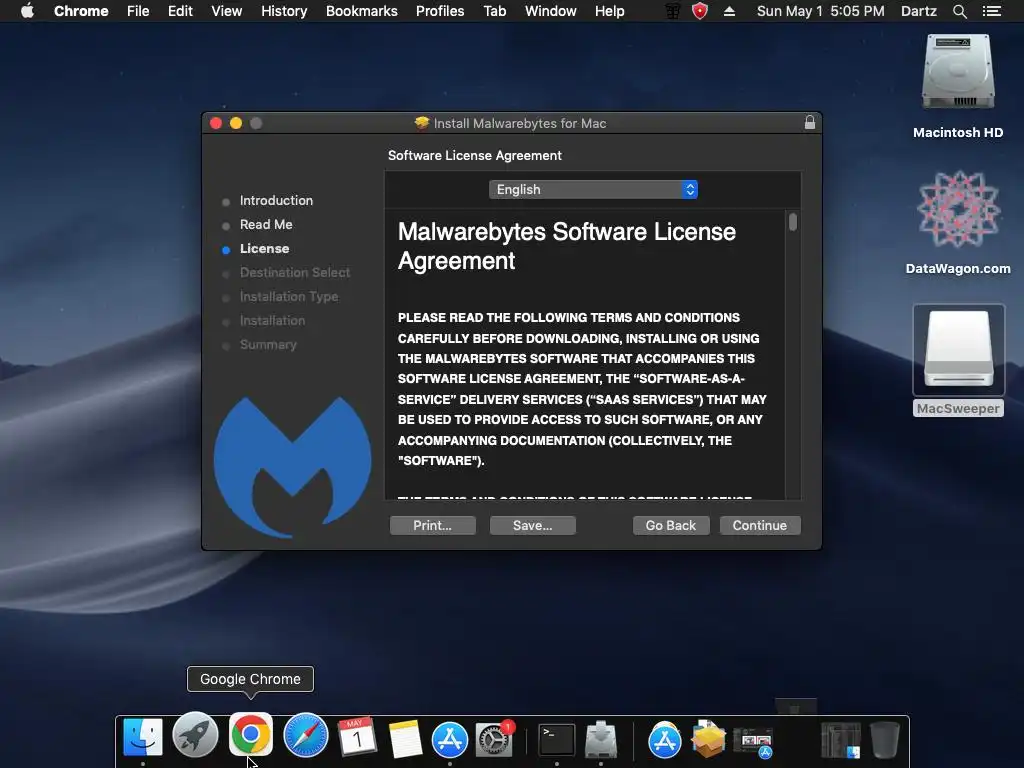Open the View menu

click(227, 11)
